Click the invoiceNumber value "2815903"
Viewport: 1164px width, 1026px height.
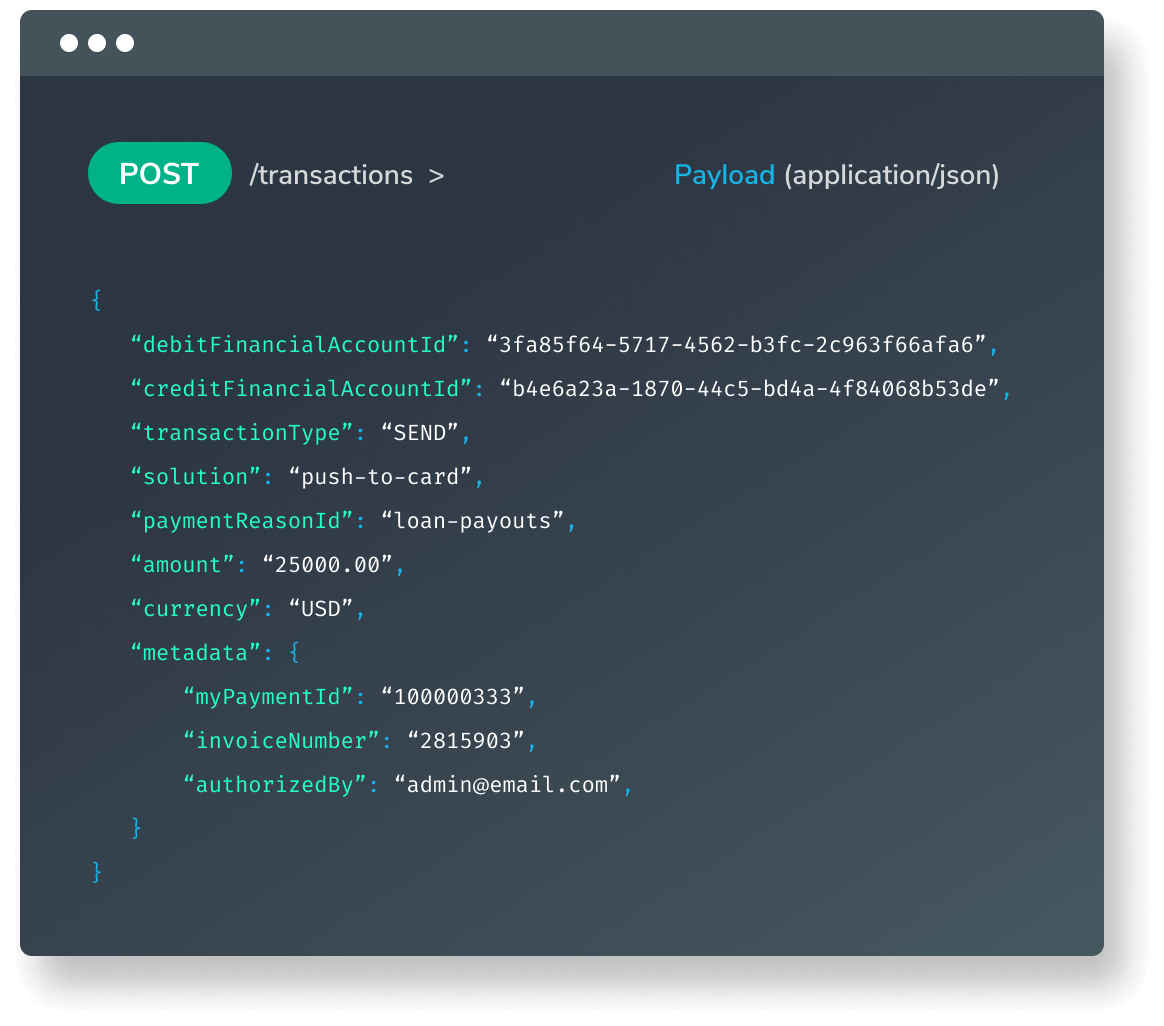tap(466, 741)
